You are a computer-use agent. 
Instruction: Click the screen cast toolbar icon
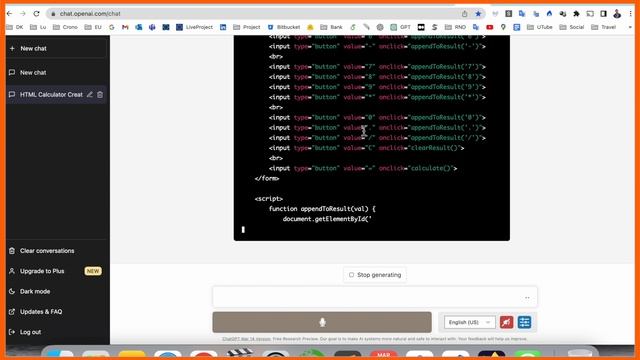click(x=590, y=14)
